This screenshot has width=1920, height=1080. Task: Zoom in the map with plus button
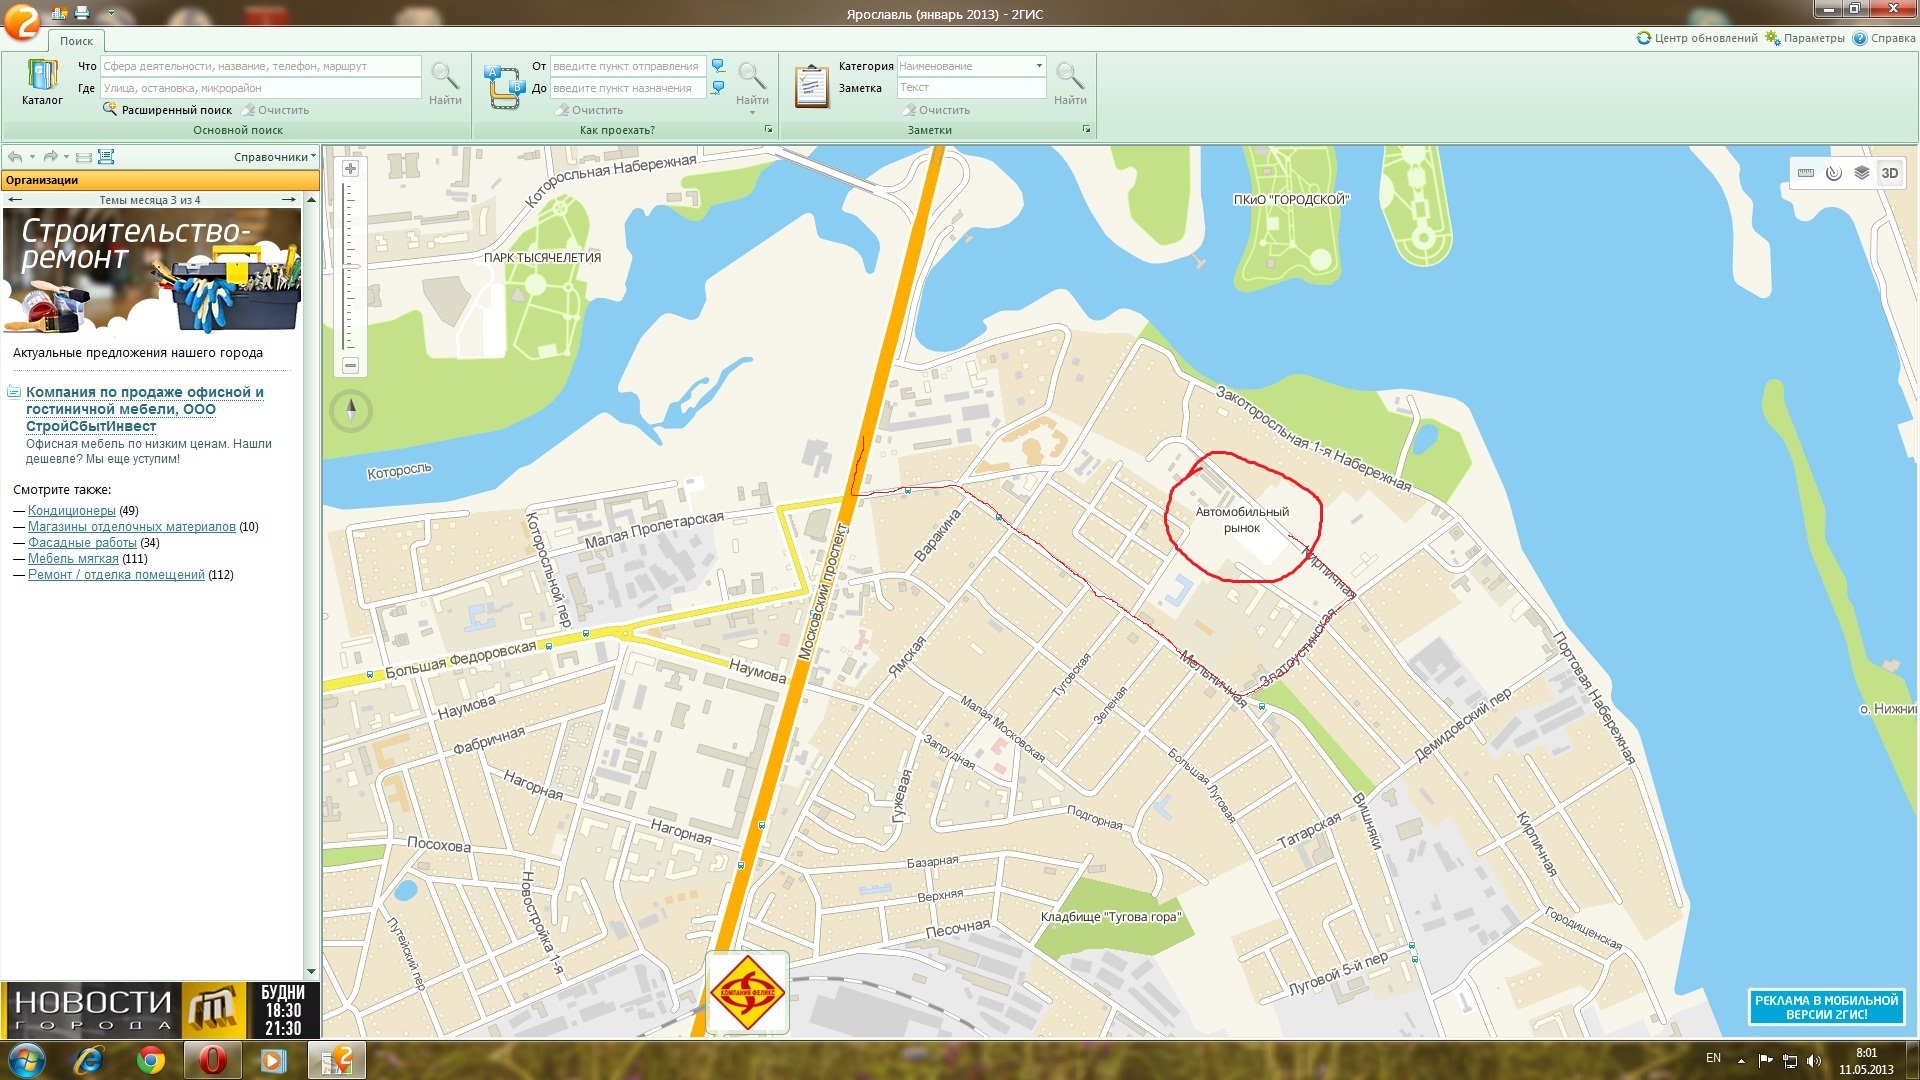click(x=350, y=169)
